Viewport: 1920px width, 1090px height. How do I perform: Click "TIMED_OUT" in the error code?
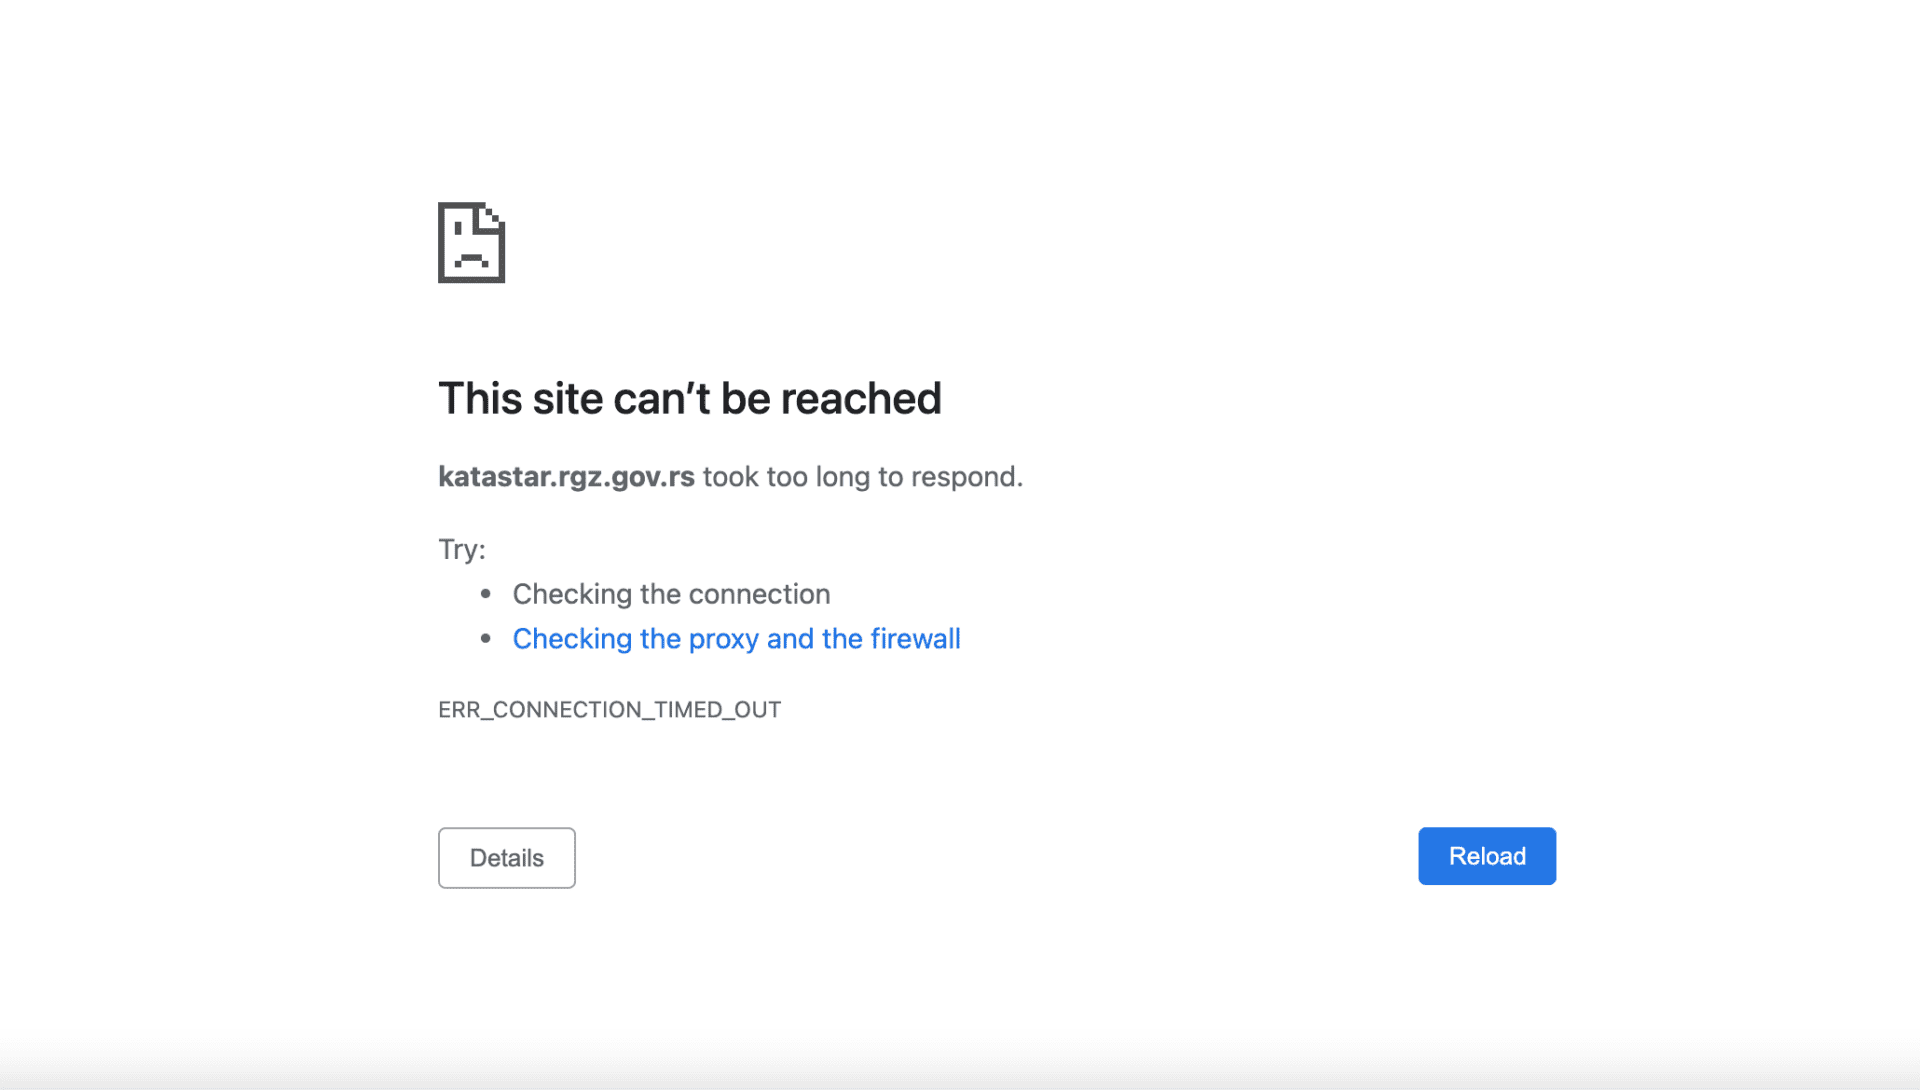click(717, 710)
